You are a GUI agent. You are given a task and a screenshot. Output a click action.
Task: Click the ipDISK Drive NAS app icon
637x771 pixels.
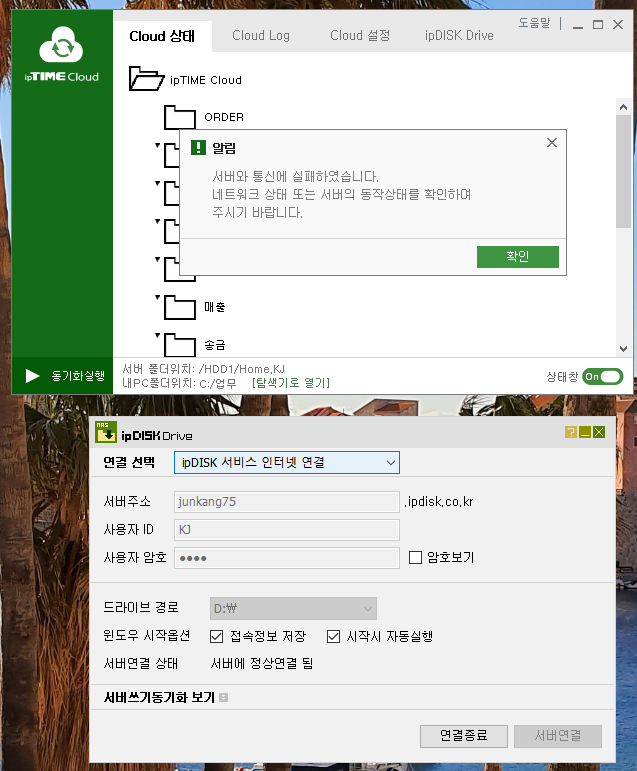pyautogui.click(x=106, y=432)
